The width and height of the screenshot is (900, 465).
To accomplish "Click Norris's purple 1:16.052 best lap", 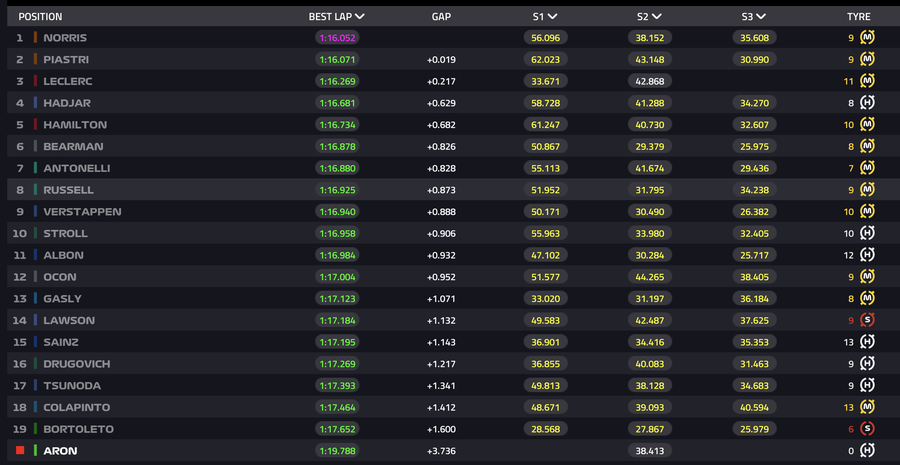I will [337, 38].
